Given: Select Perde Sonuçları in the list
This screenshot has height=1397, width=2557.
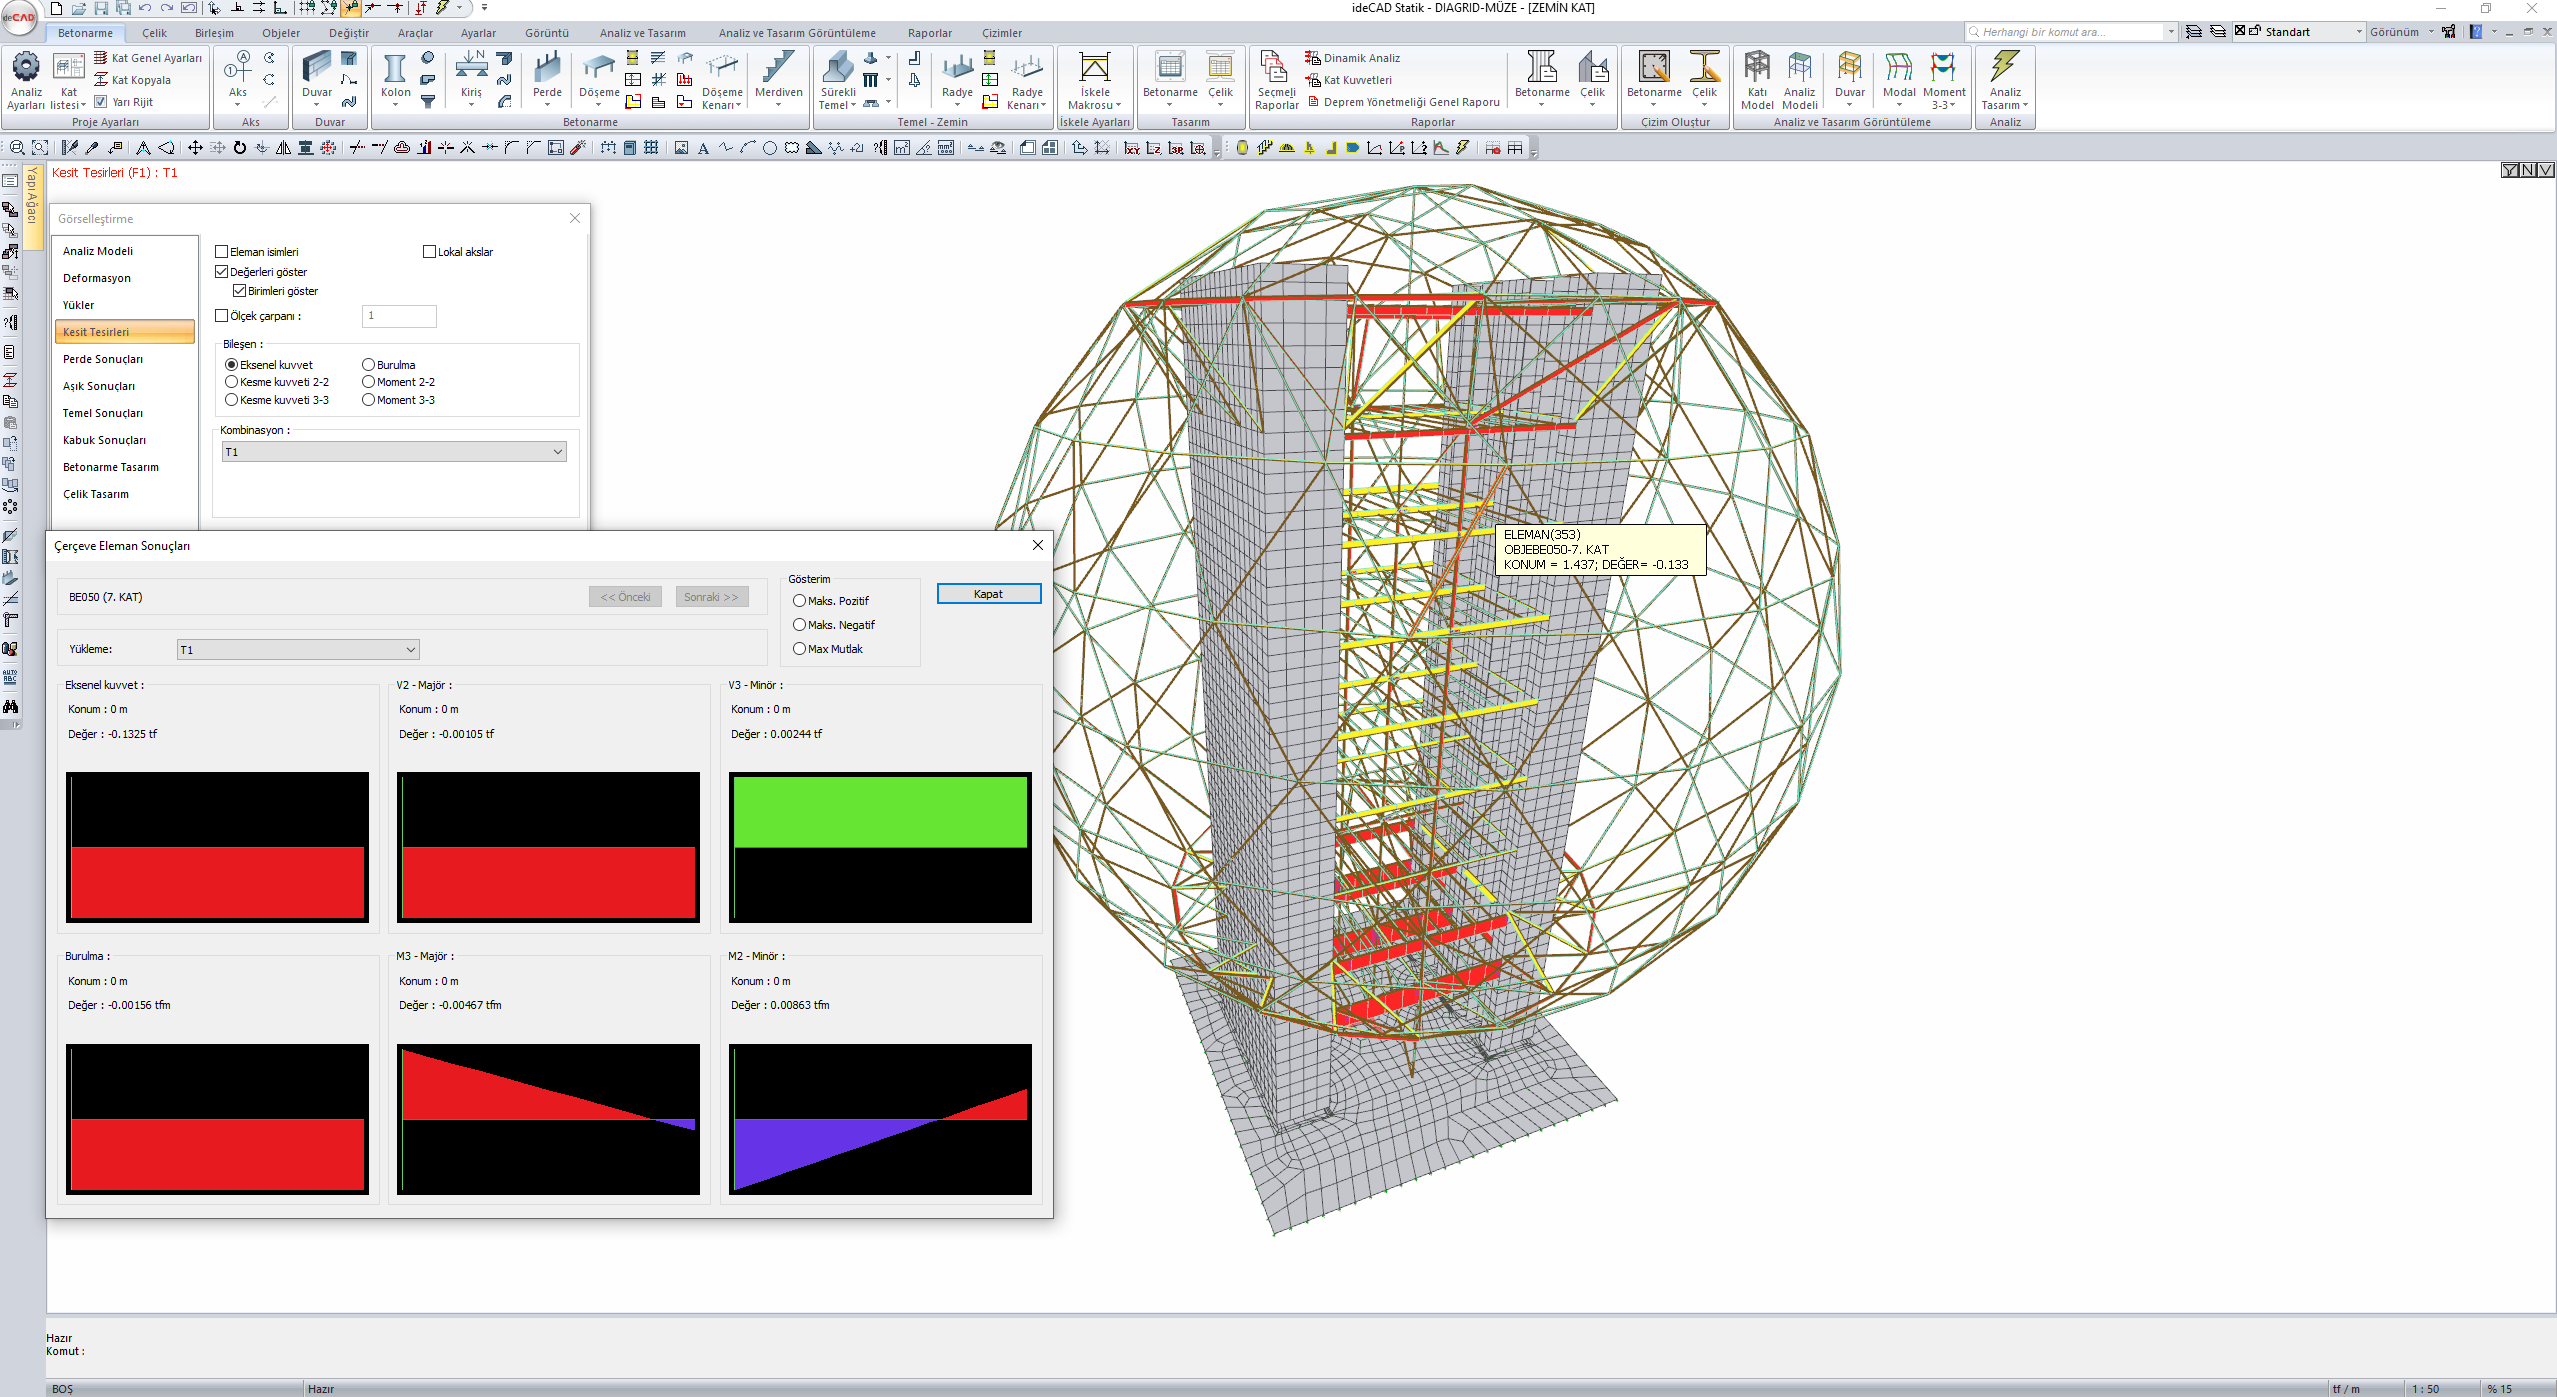Looking at the screenshot, I should (x=103, y=359).
